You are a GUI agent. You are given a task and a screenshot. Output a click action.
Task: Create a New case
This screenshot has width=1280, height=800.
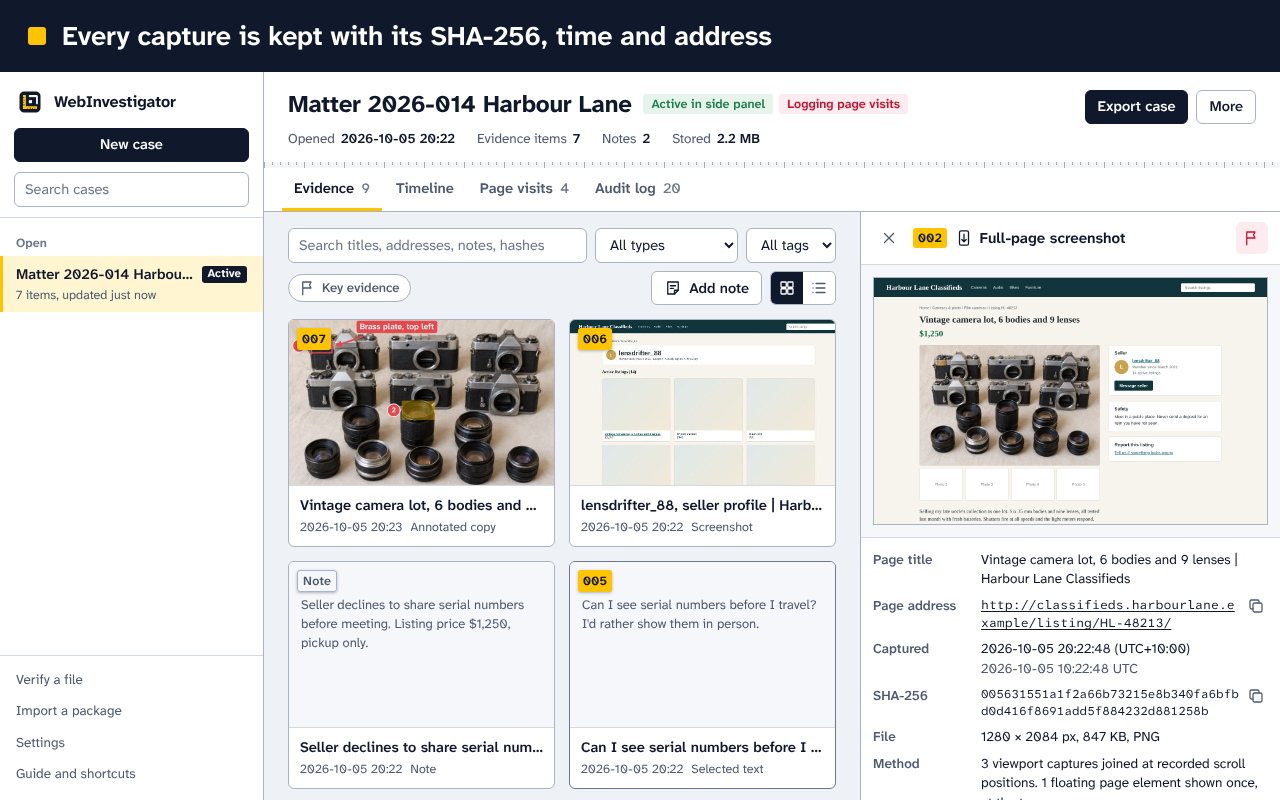(131, 145)
